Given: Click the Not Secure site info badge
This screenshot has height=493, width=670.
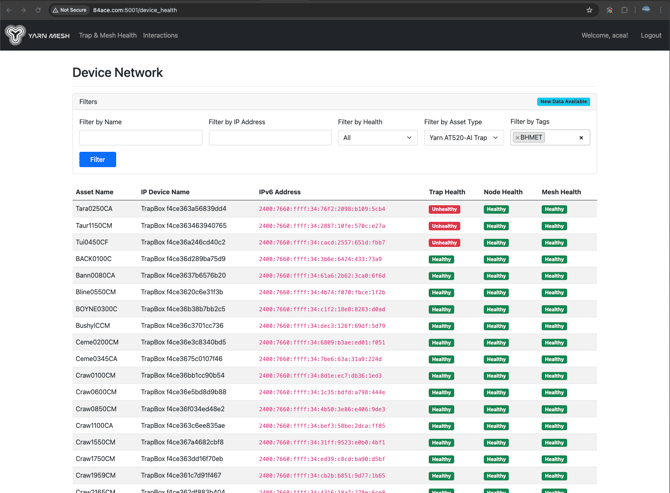Looking at the screenshot, I should 70,10.
